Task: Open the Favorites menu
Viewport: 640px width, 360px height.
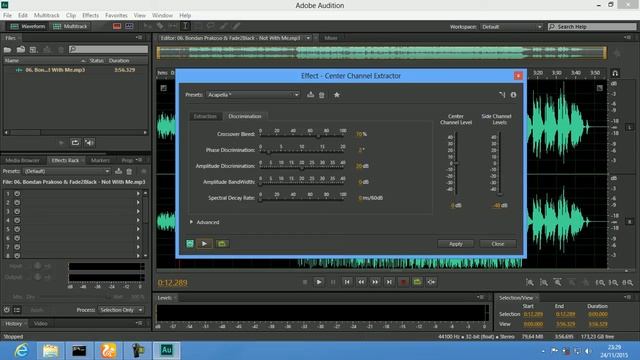Action: point(116,15)
